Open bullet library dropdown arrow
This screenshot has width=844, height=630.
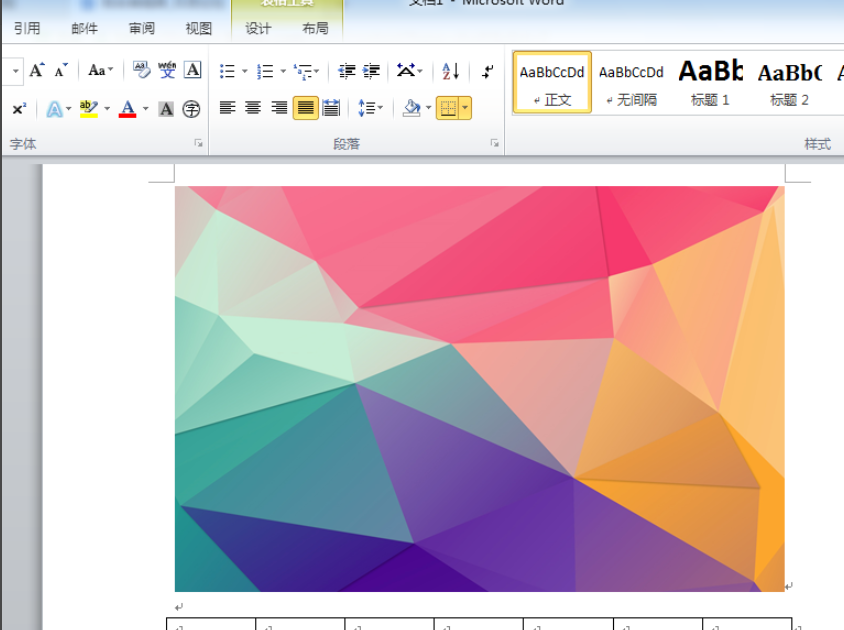(x=244, y=71)
